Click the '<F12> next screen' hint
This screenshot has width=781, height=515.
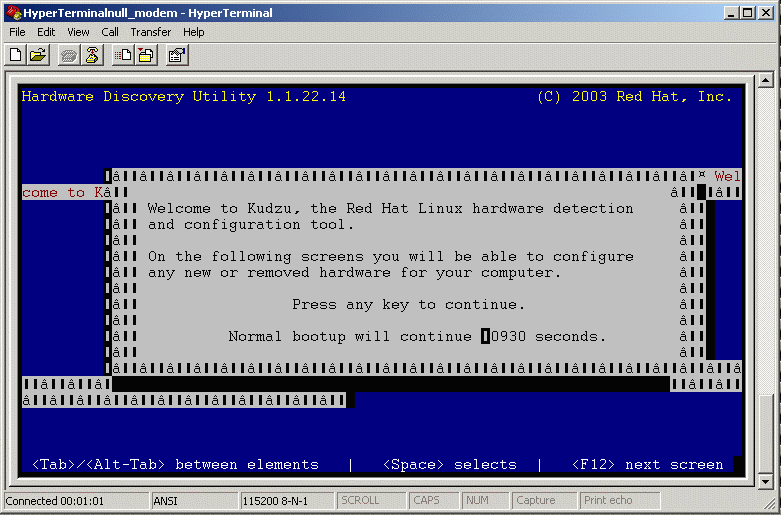[x=648, y=464]
